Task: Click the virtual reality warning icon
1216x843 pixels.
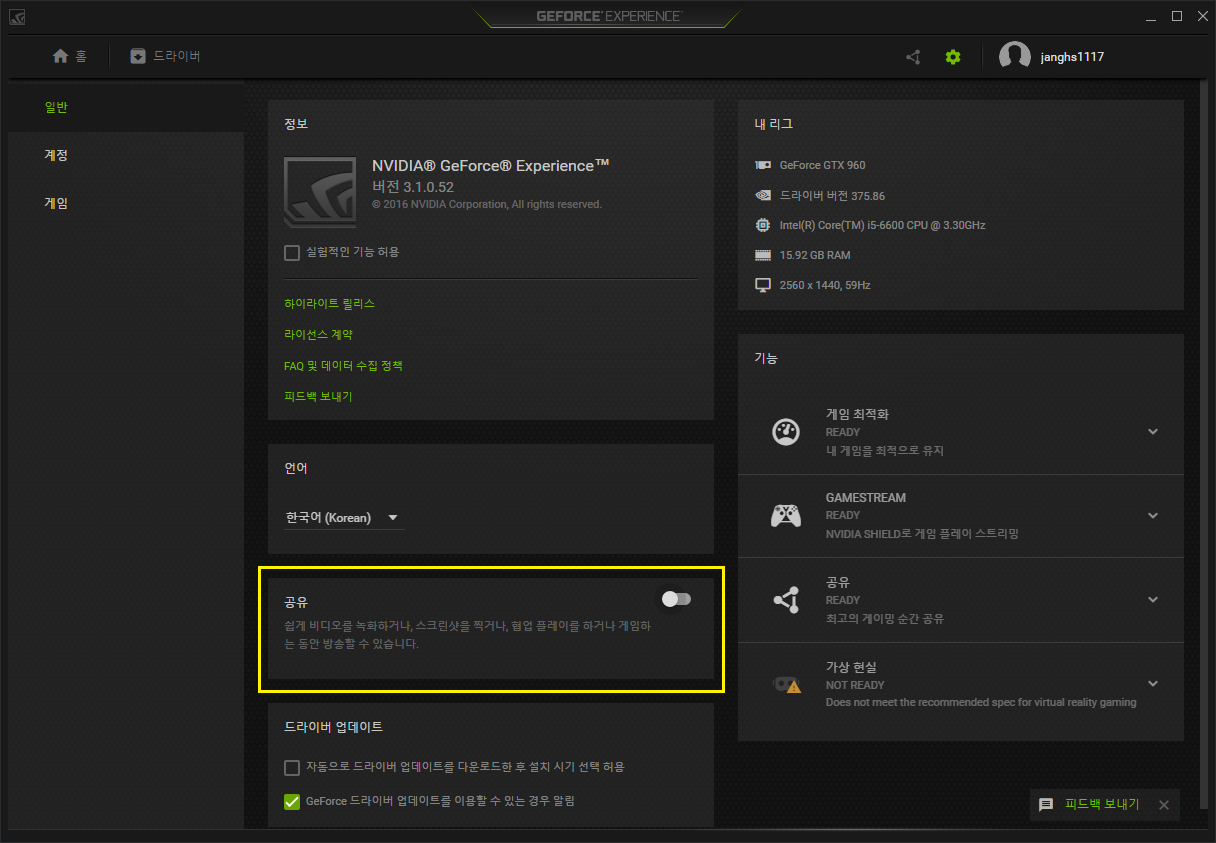Action: pos(786,684)
